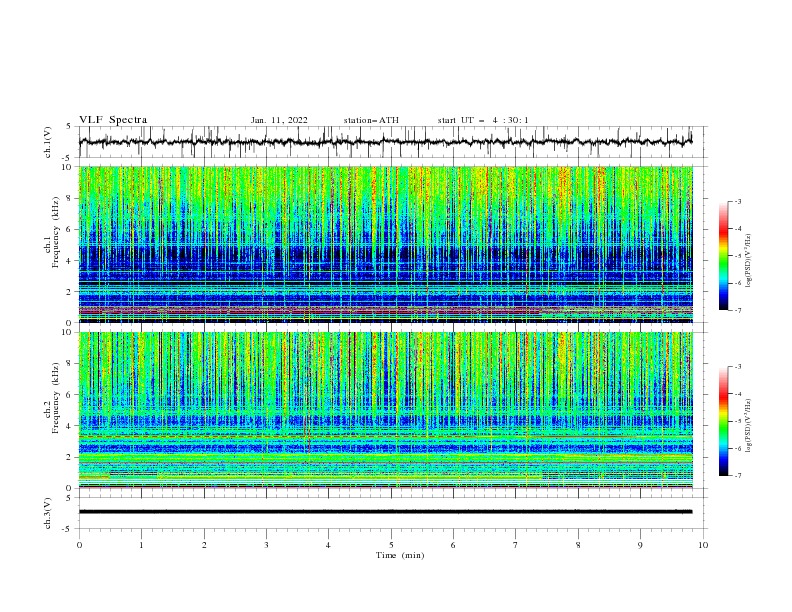Viewport: 792px width, 612px height.
Task: Click the 'VLF Spectra' plot title
Action: (x=113, y=120)
